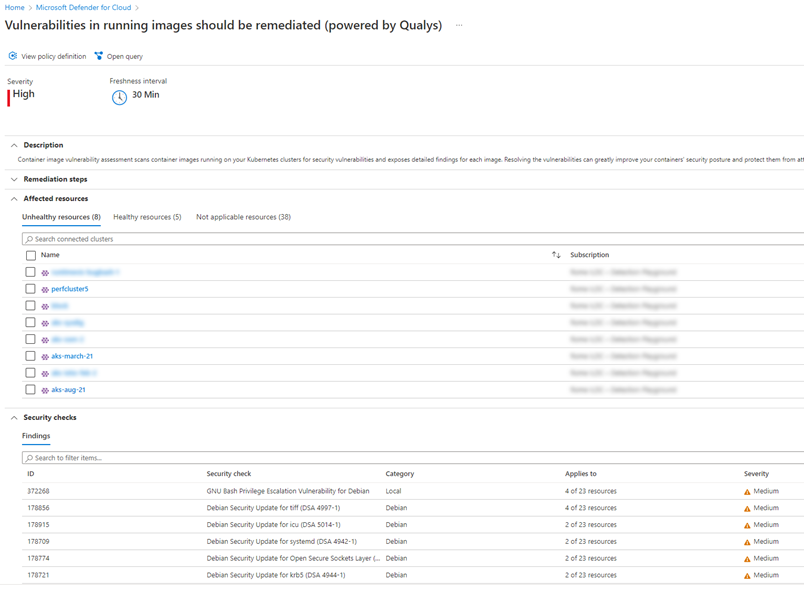Check the box for perfcluster5
The height and width of the screenshot is (591, 804).
pos(31,289)
